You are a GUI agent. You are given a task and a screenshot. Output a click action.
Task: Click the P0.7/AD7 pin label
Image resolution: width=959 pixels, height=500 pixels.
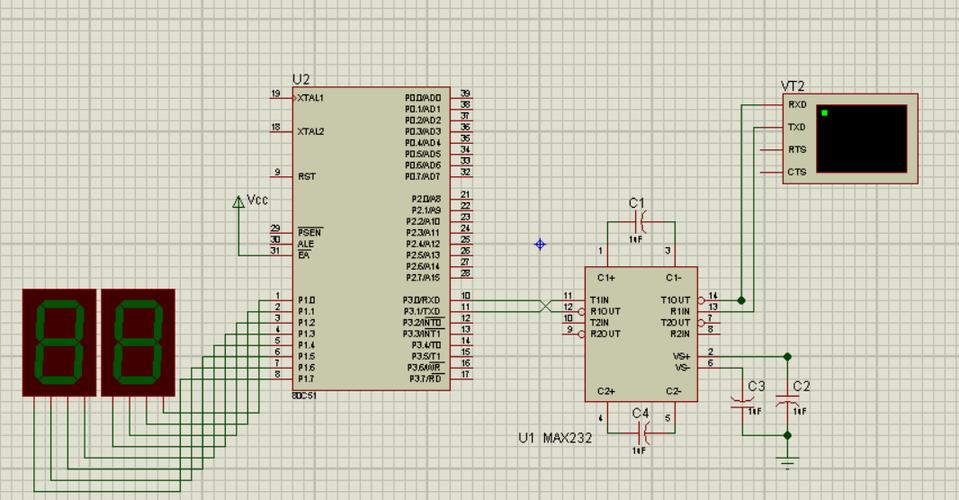tap(423, 177)
